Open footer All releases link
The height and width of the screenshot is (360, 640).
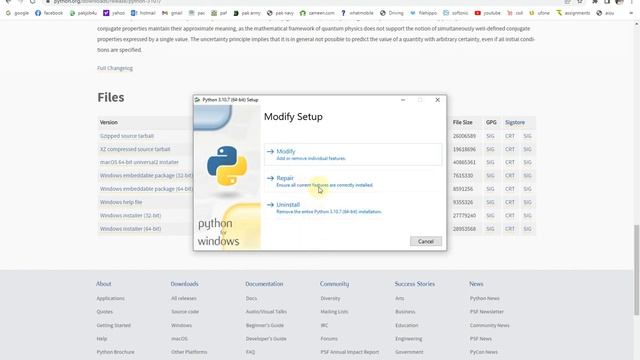click(184, 298)
